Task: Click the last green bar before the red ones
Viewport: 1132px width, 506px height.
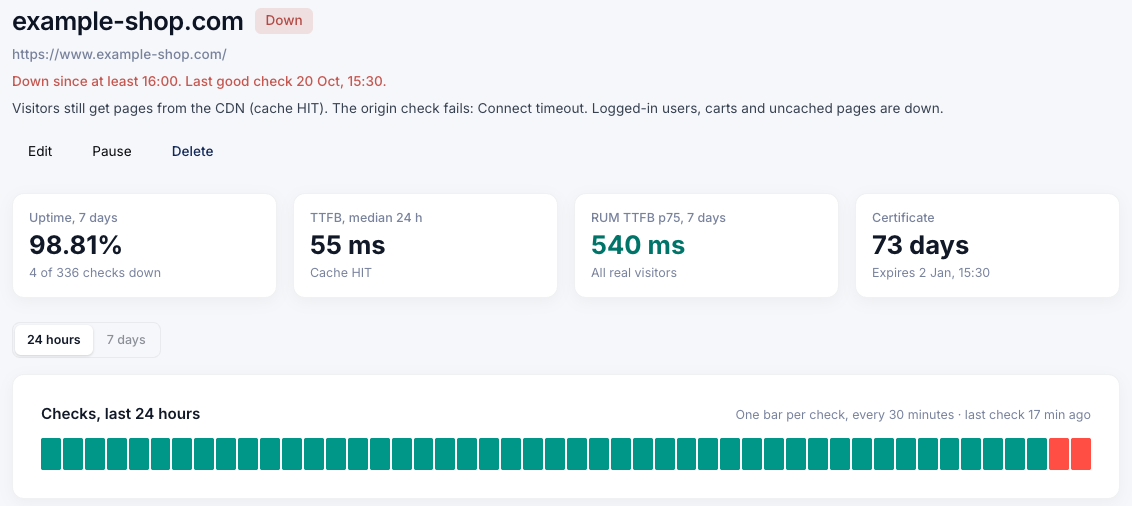Action: click(x=1037, y=454)
